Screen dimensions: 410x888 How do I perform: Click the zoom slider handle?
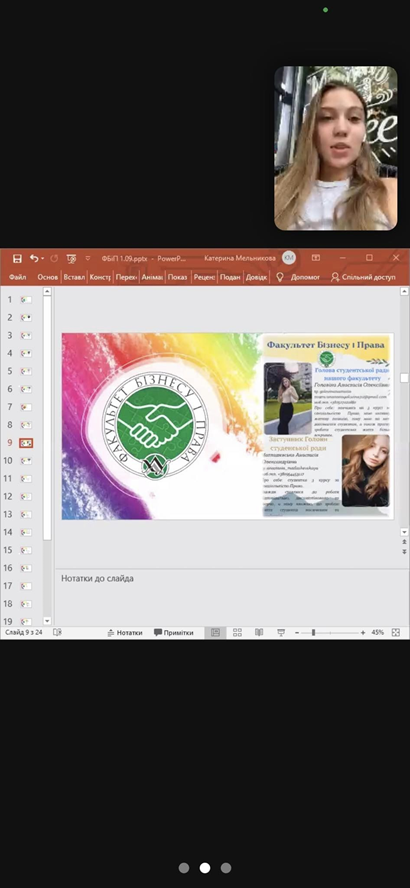point(313,633)
